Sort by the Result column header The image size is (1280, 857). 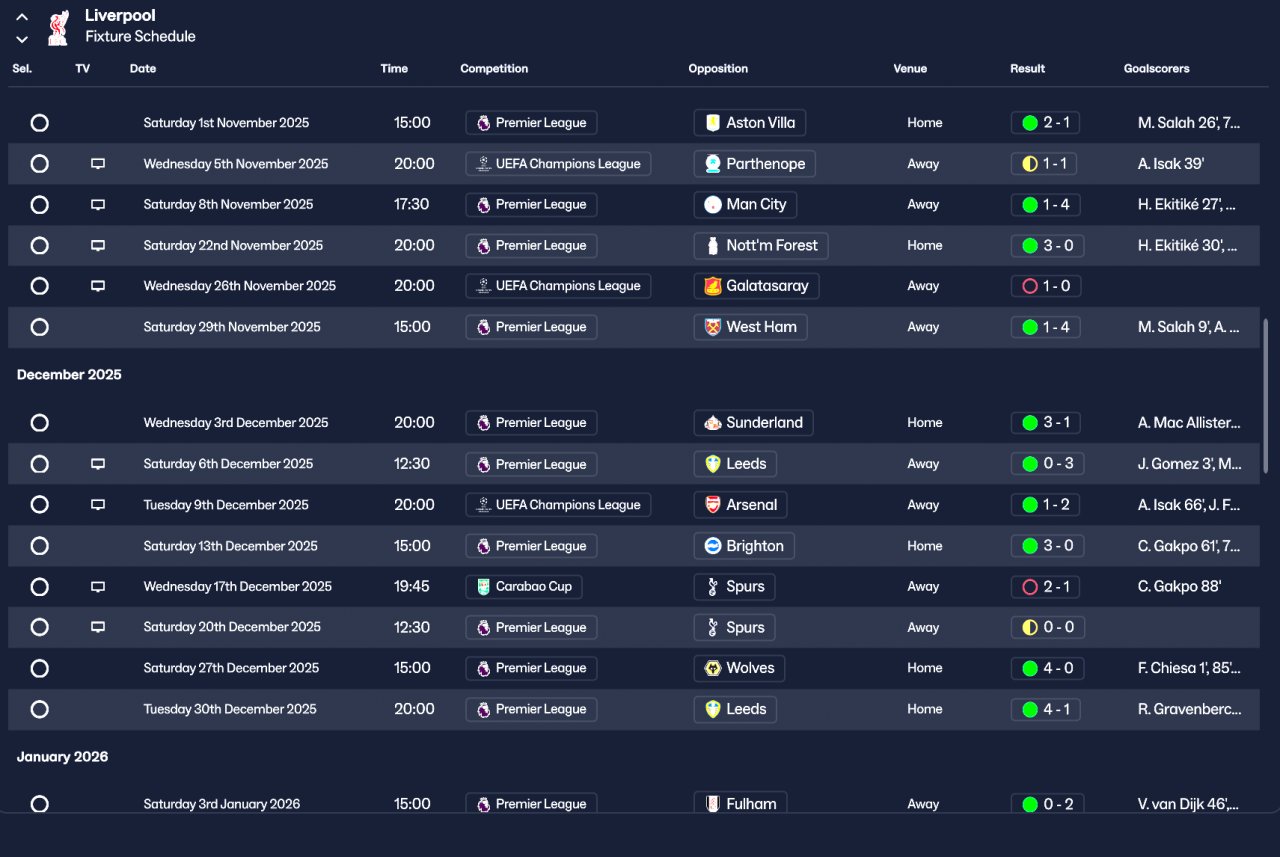(x=1027, y=69)
